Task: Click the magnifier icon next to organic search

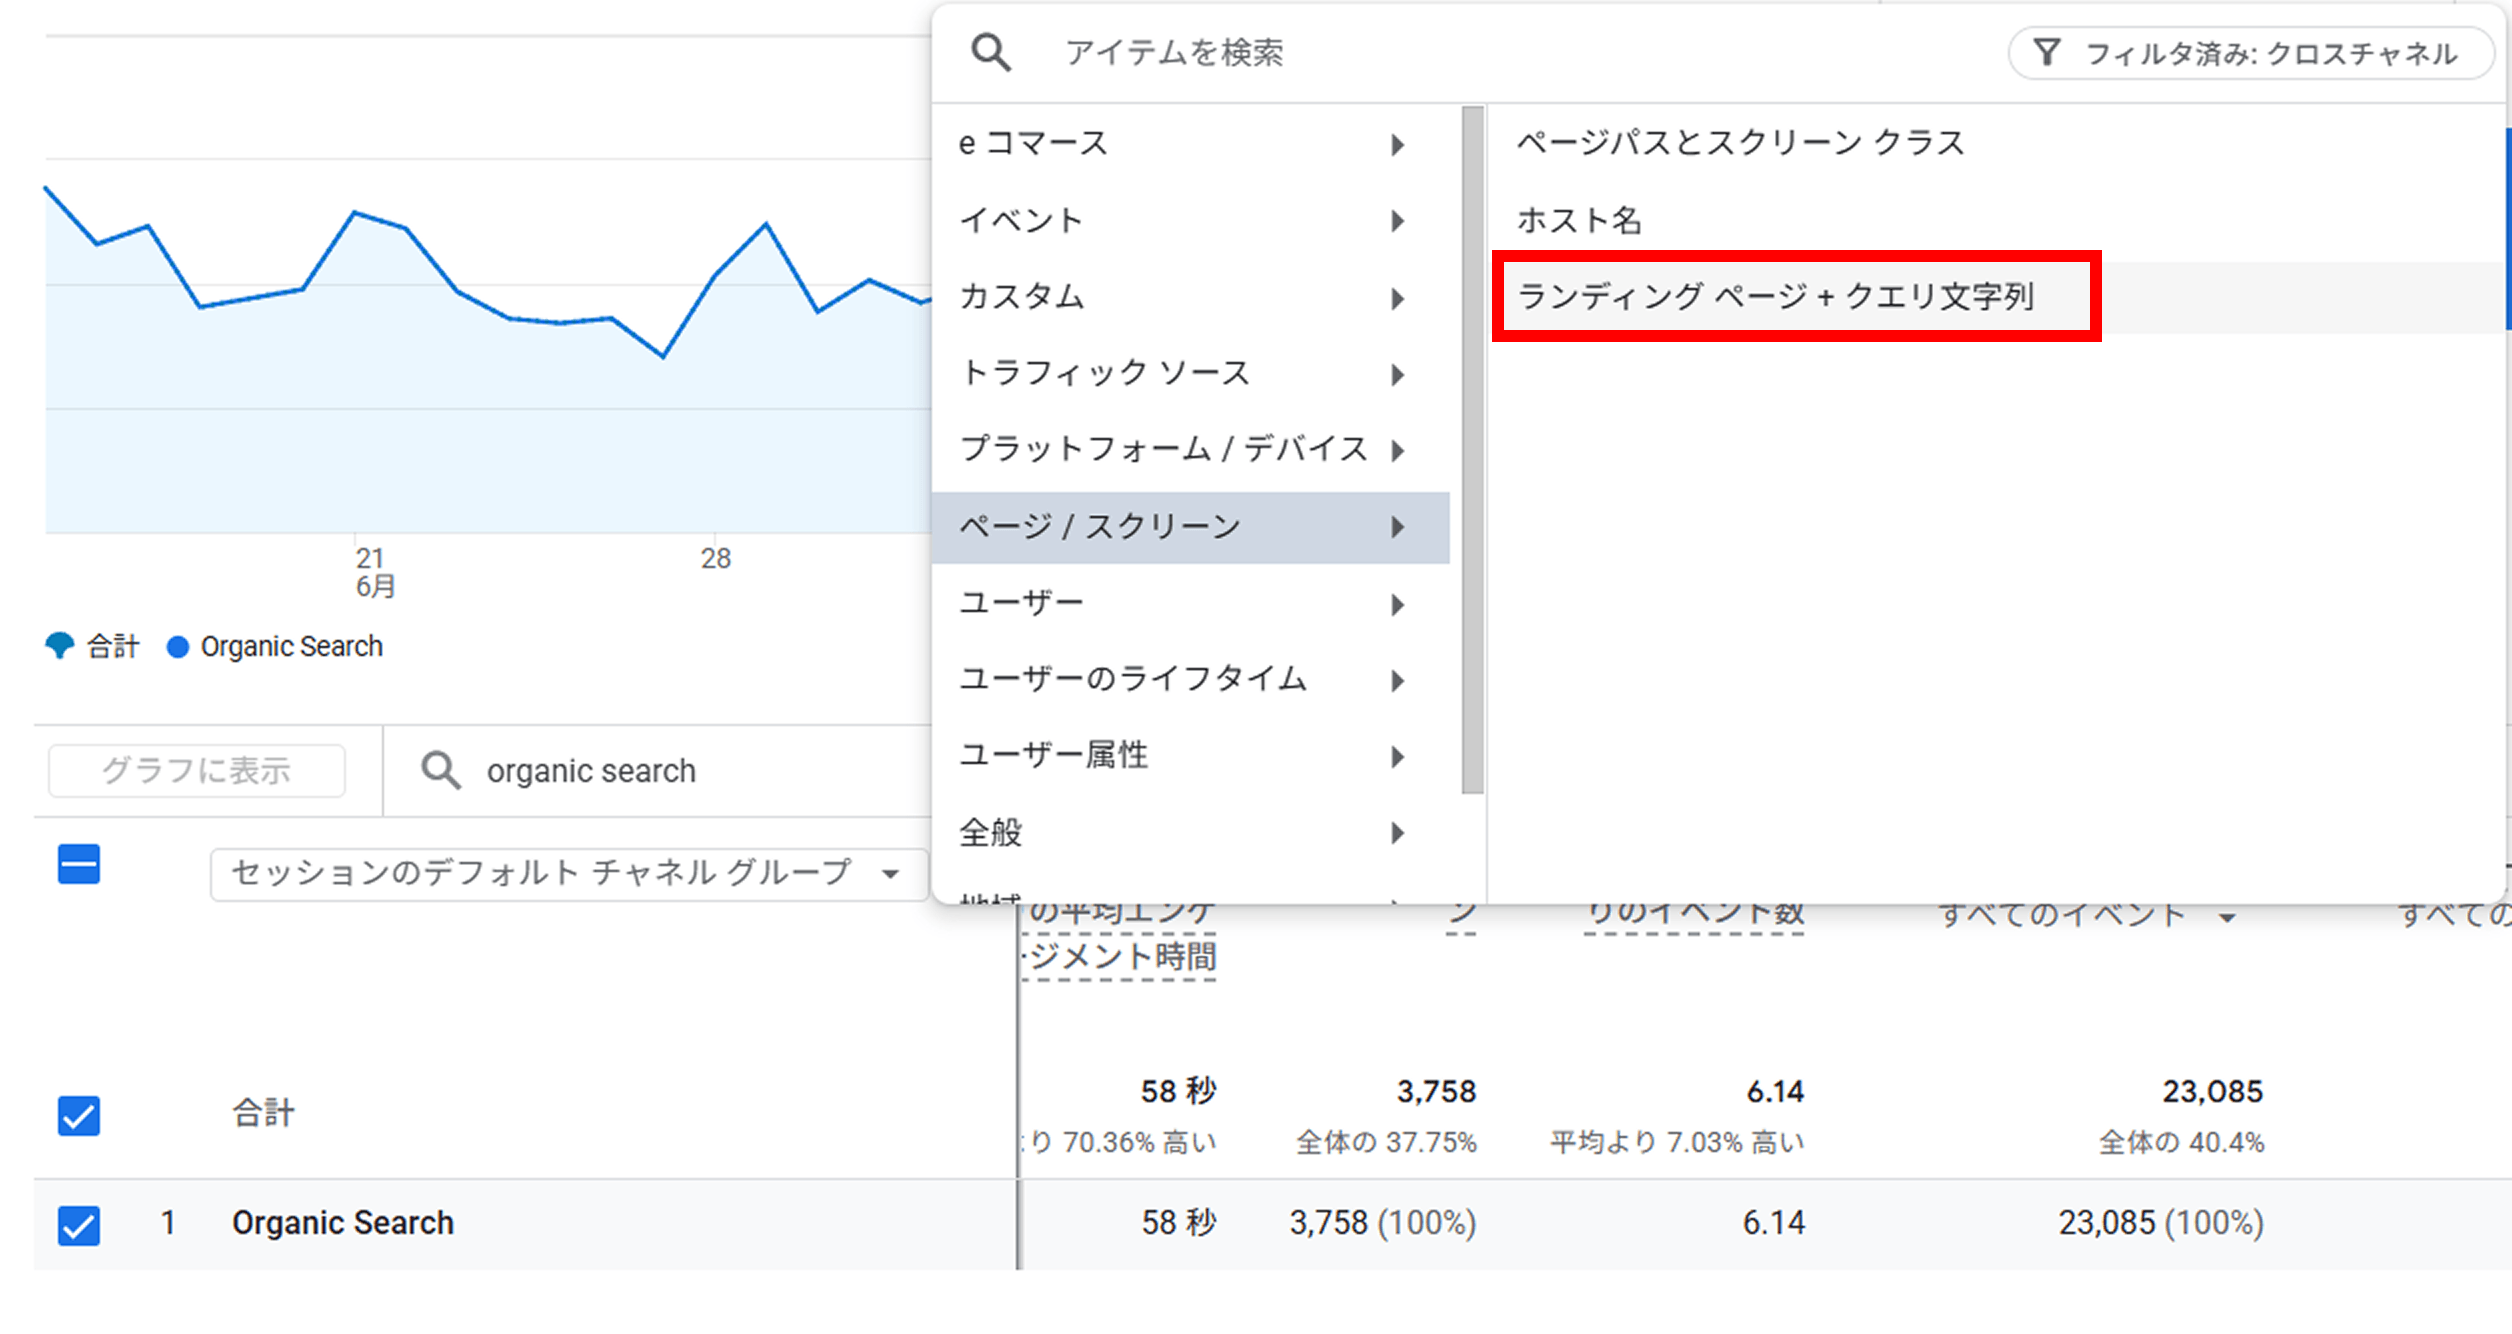Action: pyautogui.click(x=440, y=771)
